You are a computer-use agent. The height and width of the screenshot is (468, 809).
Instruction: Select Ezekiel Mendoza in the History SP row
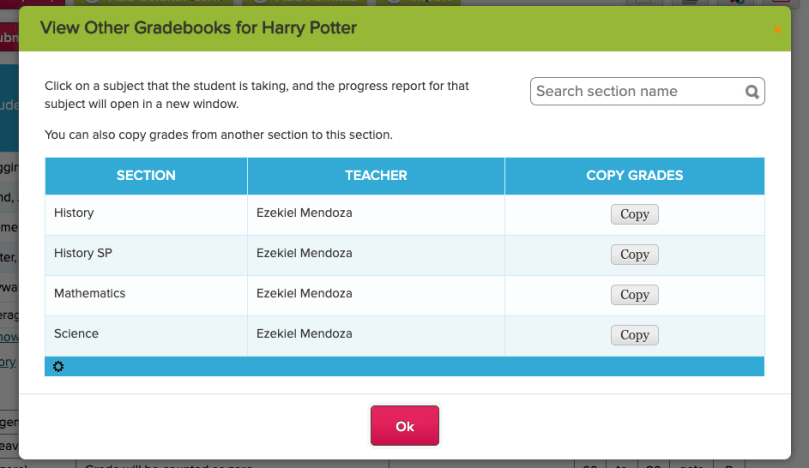coord(304,253)
